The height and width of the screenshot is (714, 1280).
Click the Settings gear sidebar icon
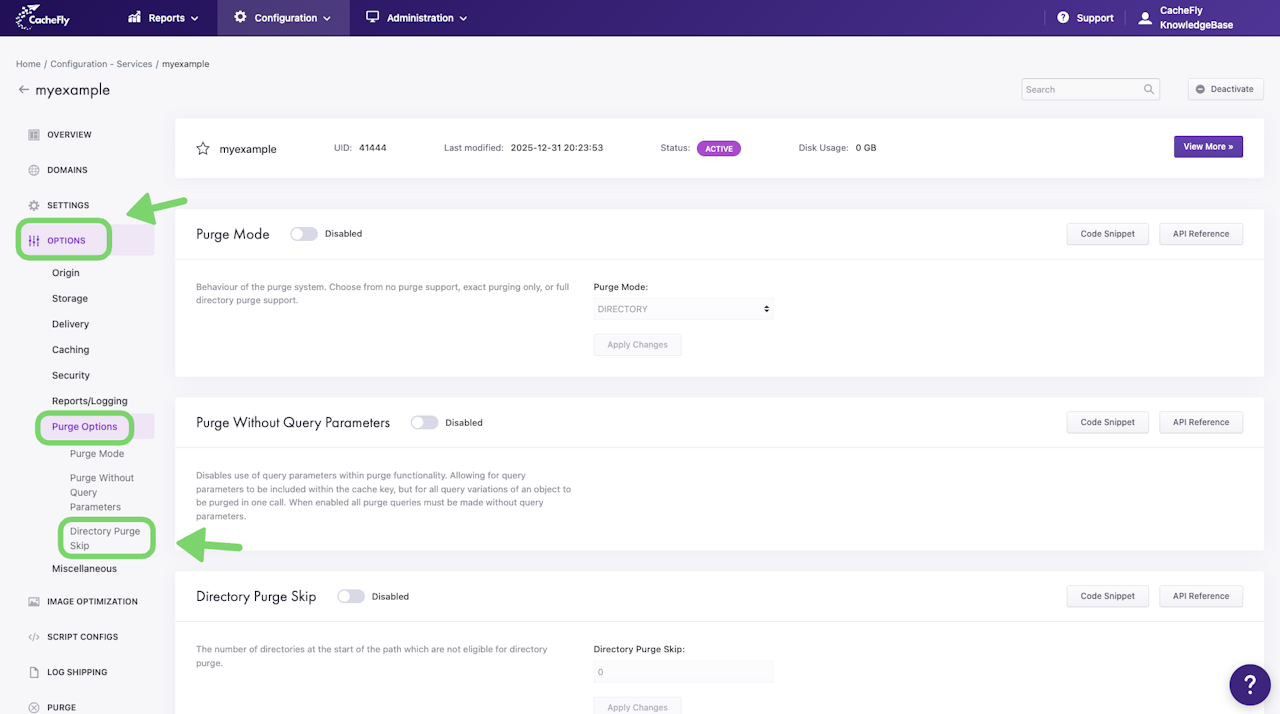point(34,205)
